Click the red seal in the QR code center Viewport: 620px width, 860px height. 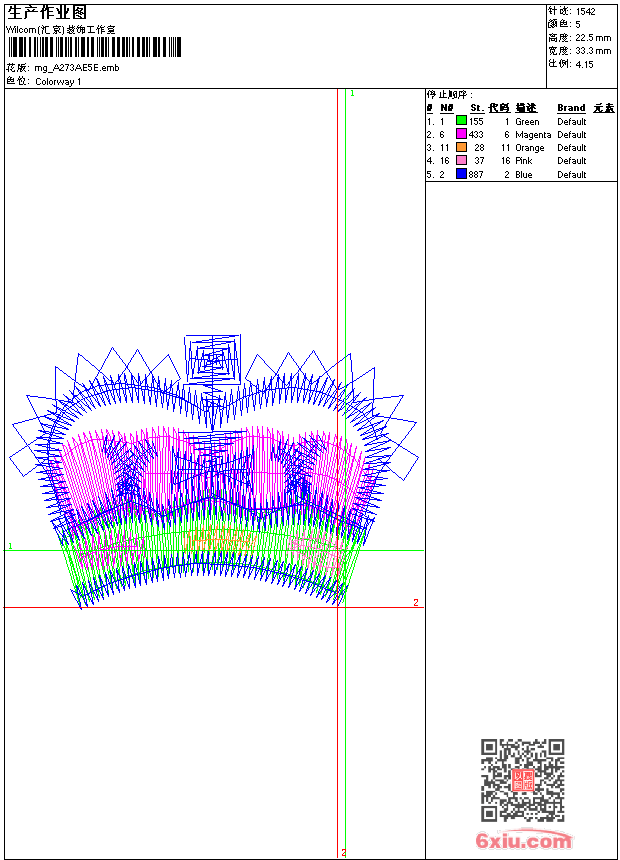tap(522, 780)
